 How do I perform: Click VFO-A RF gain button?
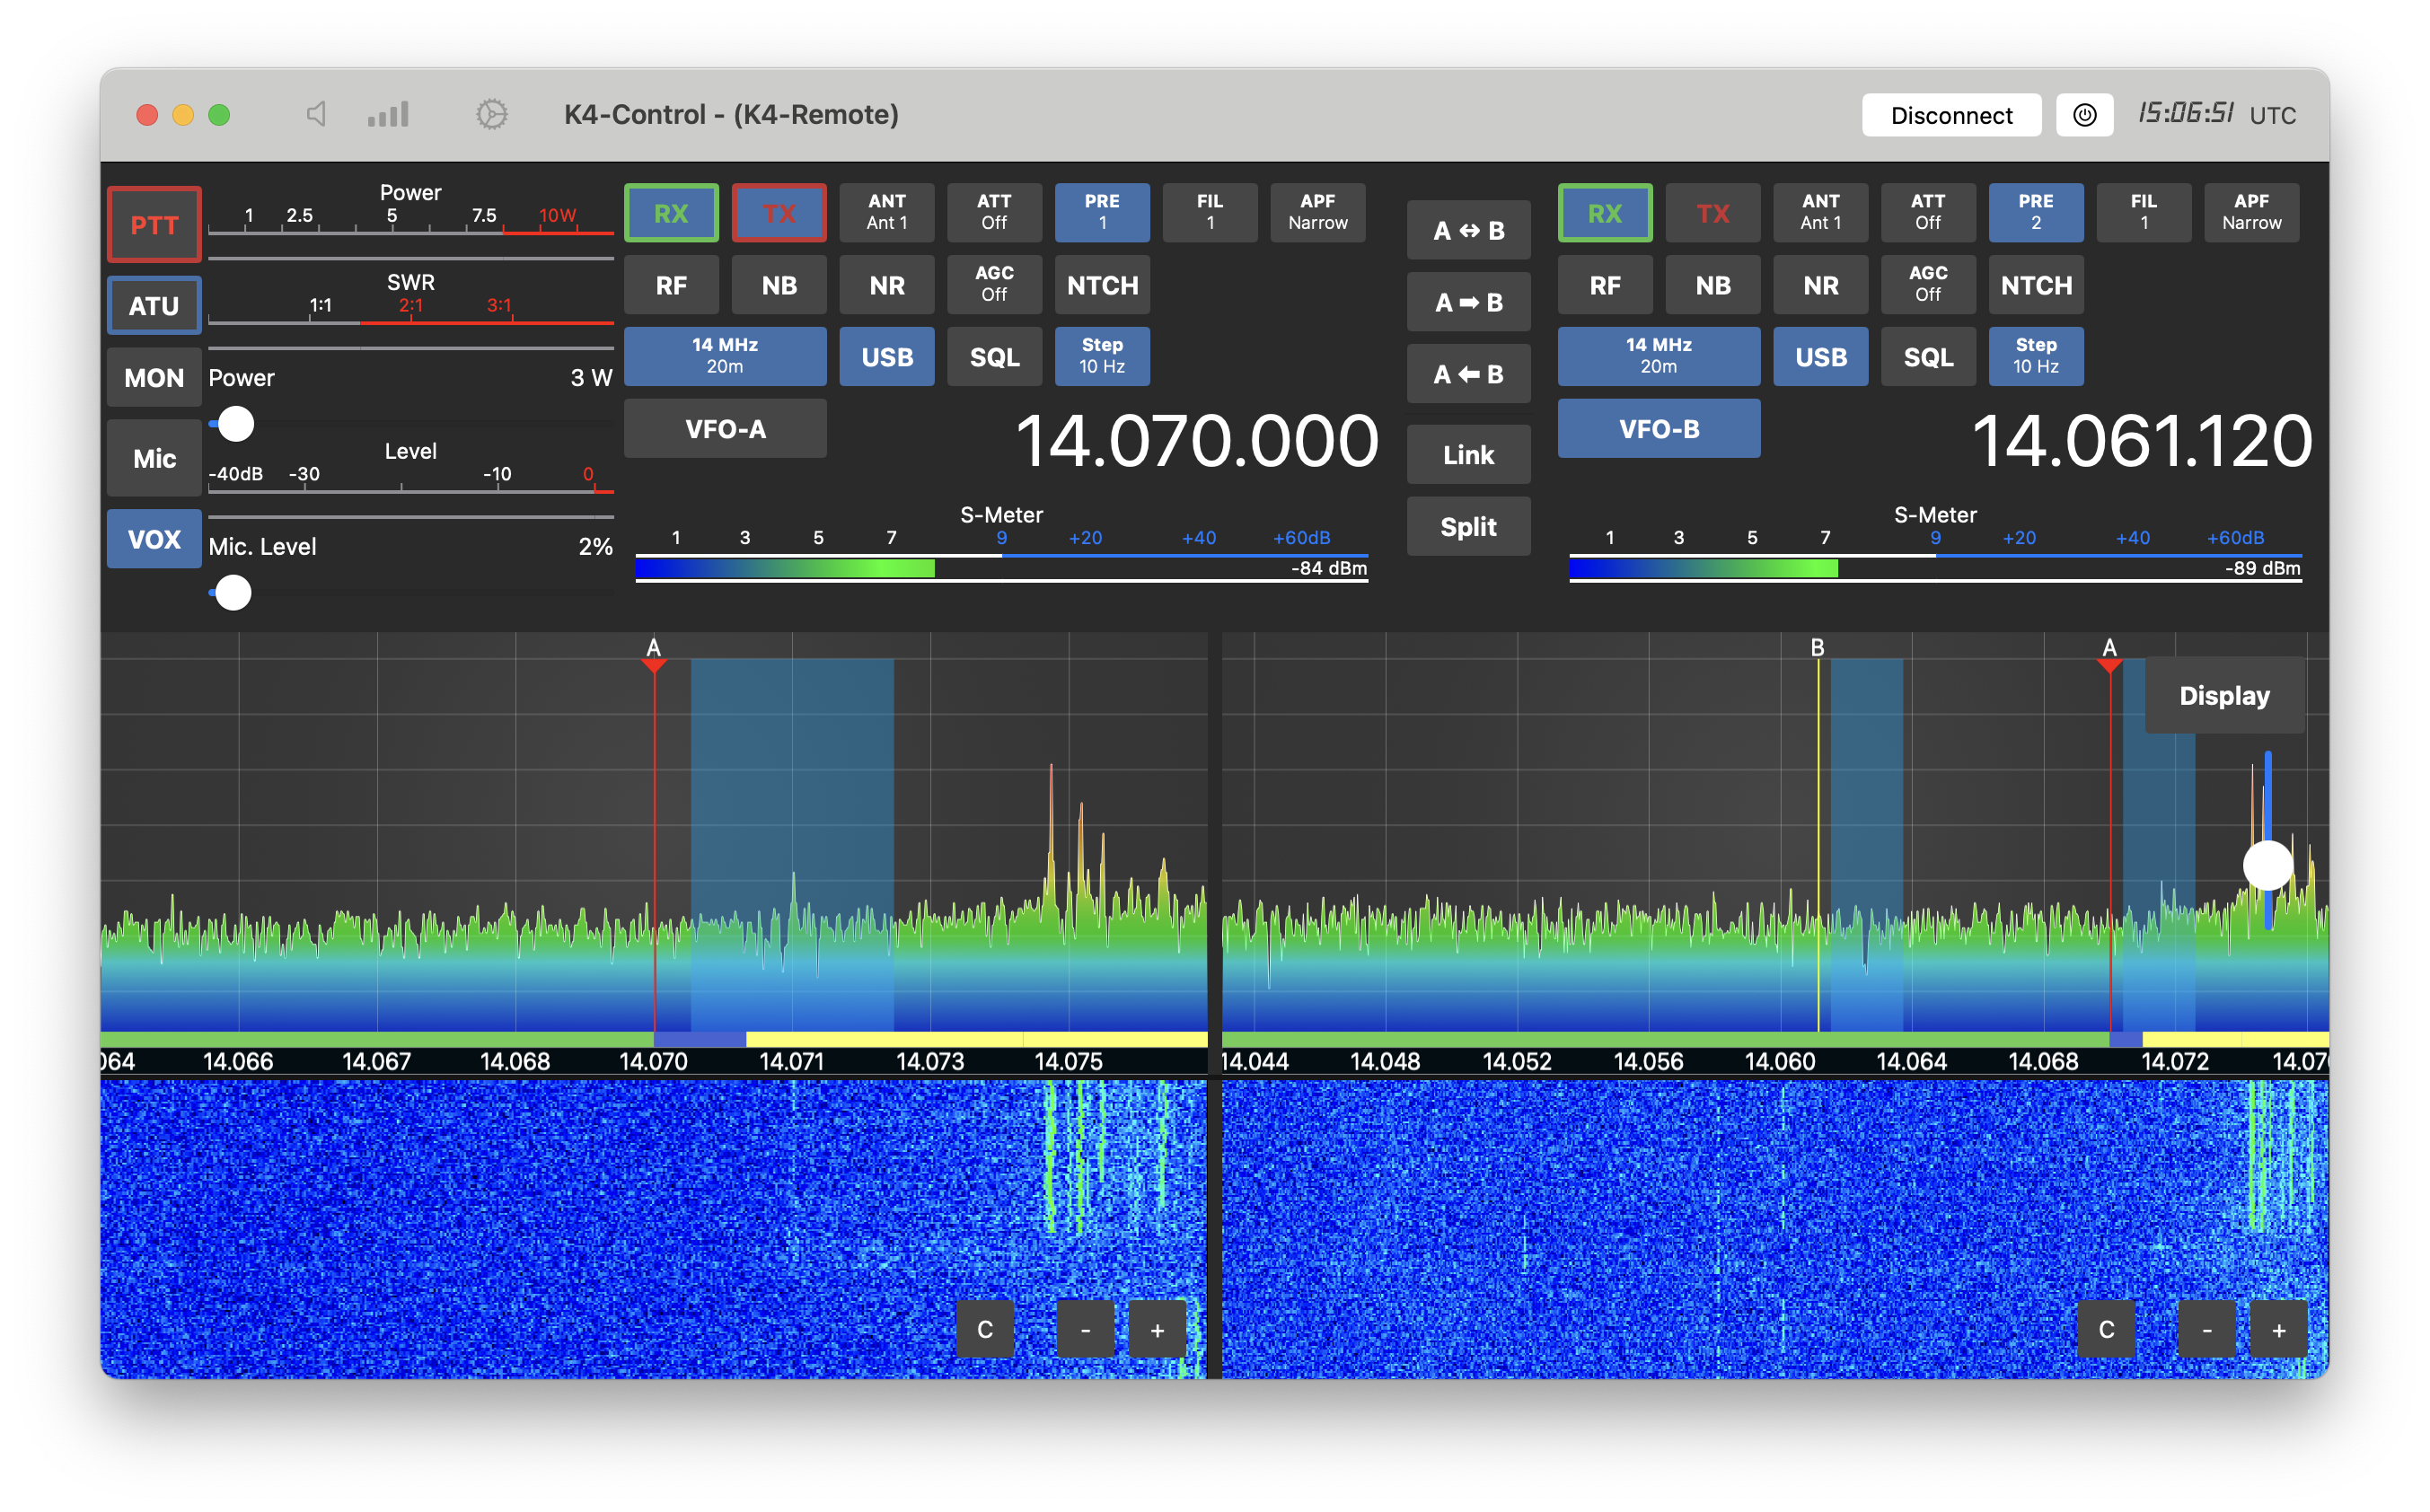coord(671,285)
